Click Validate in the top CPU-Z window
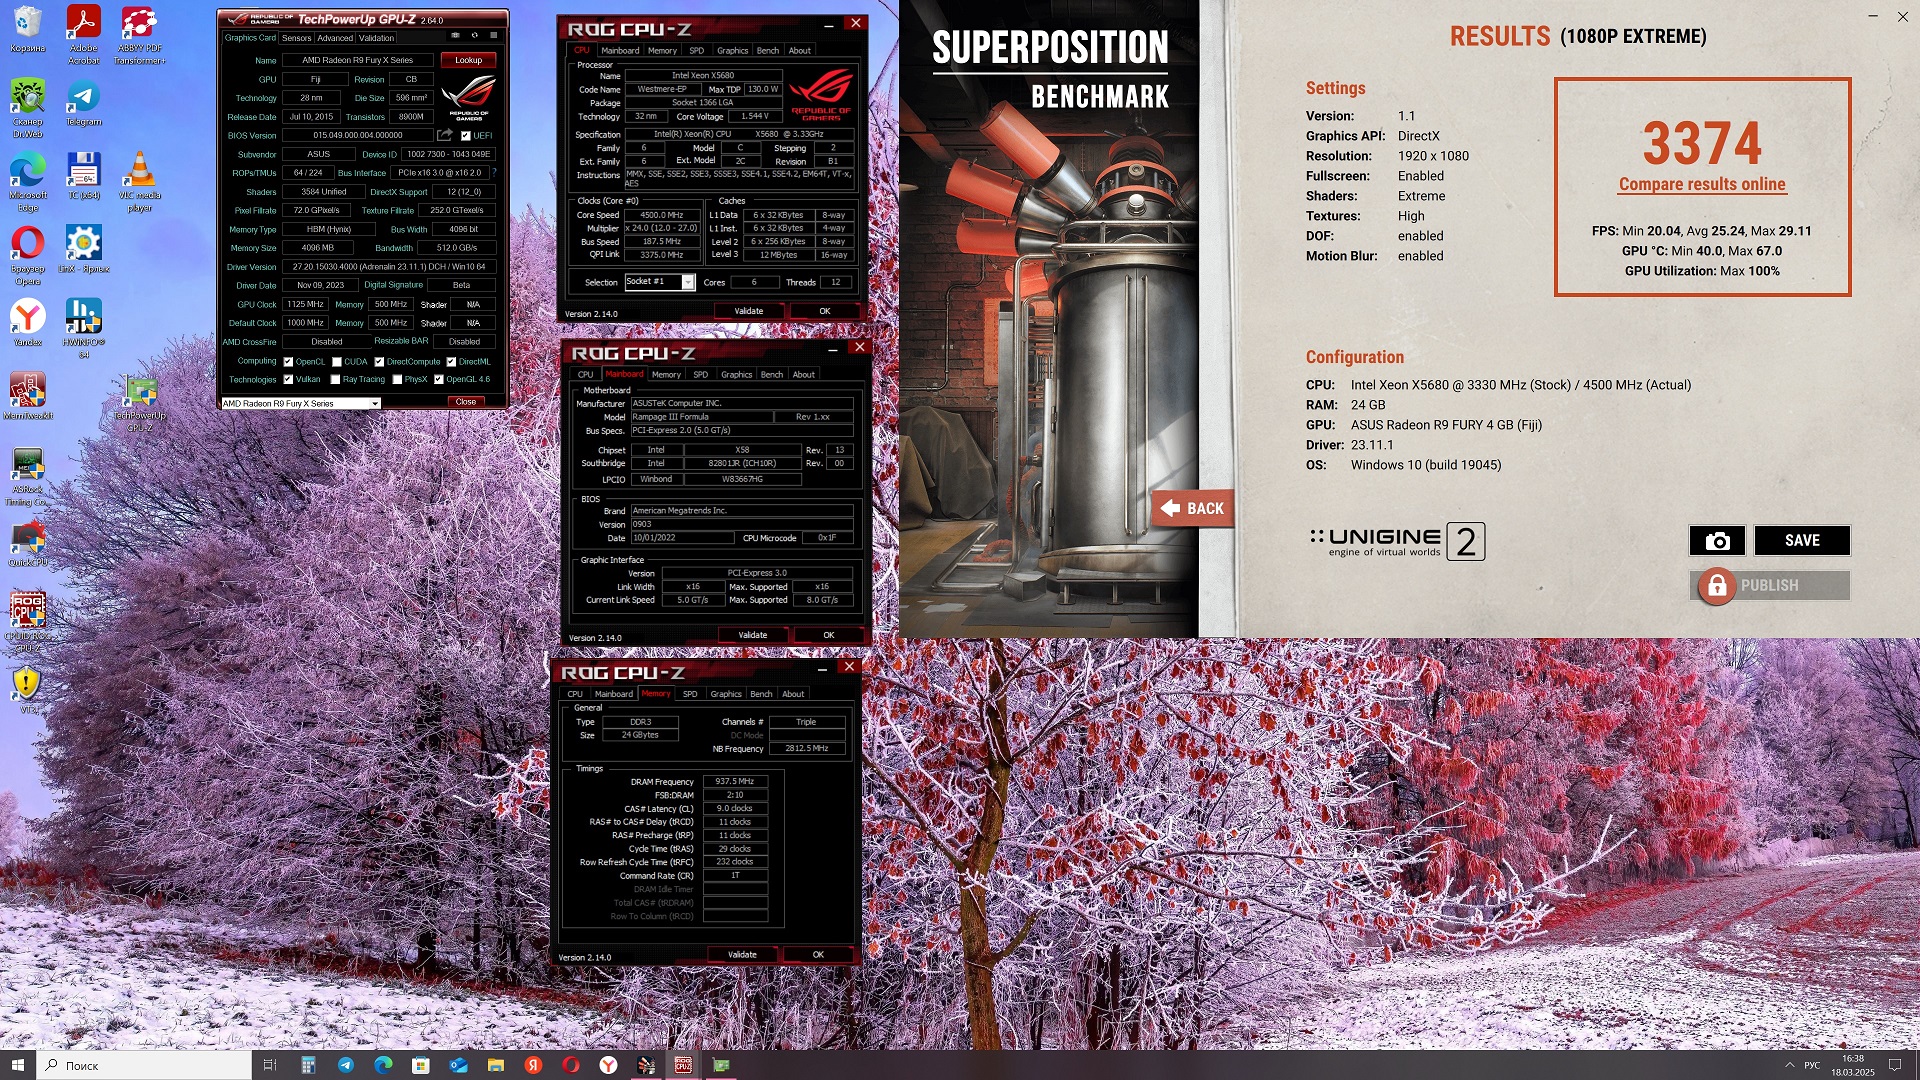 (749, 311)
